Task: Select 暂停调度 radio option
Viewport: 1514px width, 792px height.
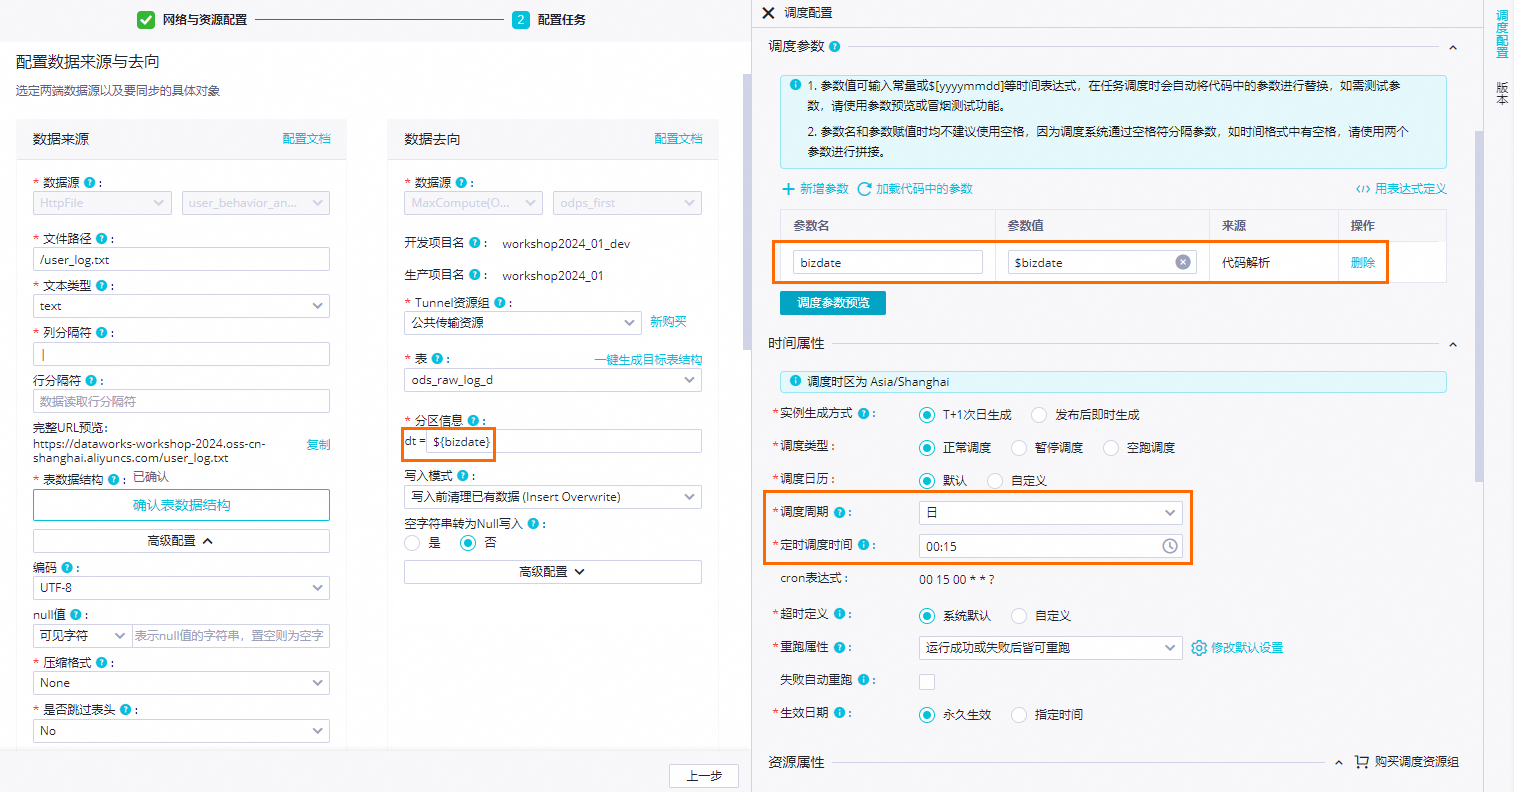Action: 1019,448
